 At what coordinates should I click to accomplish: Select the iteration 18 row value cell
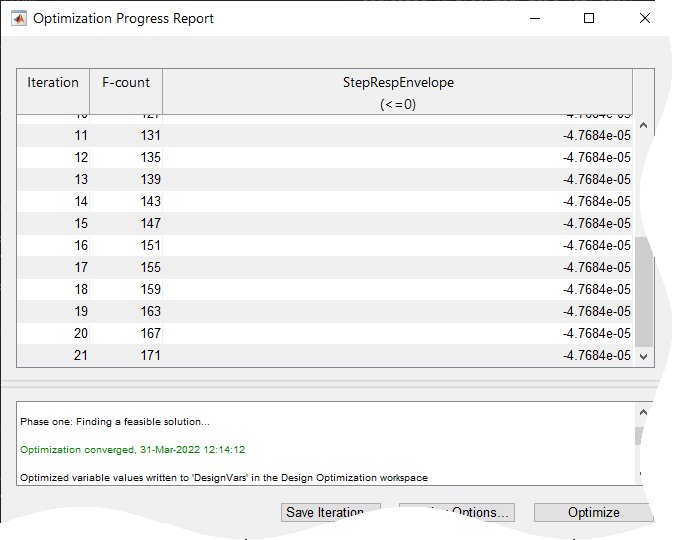pos(397,290)
